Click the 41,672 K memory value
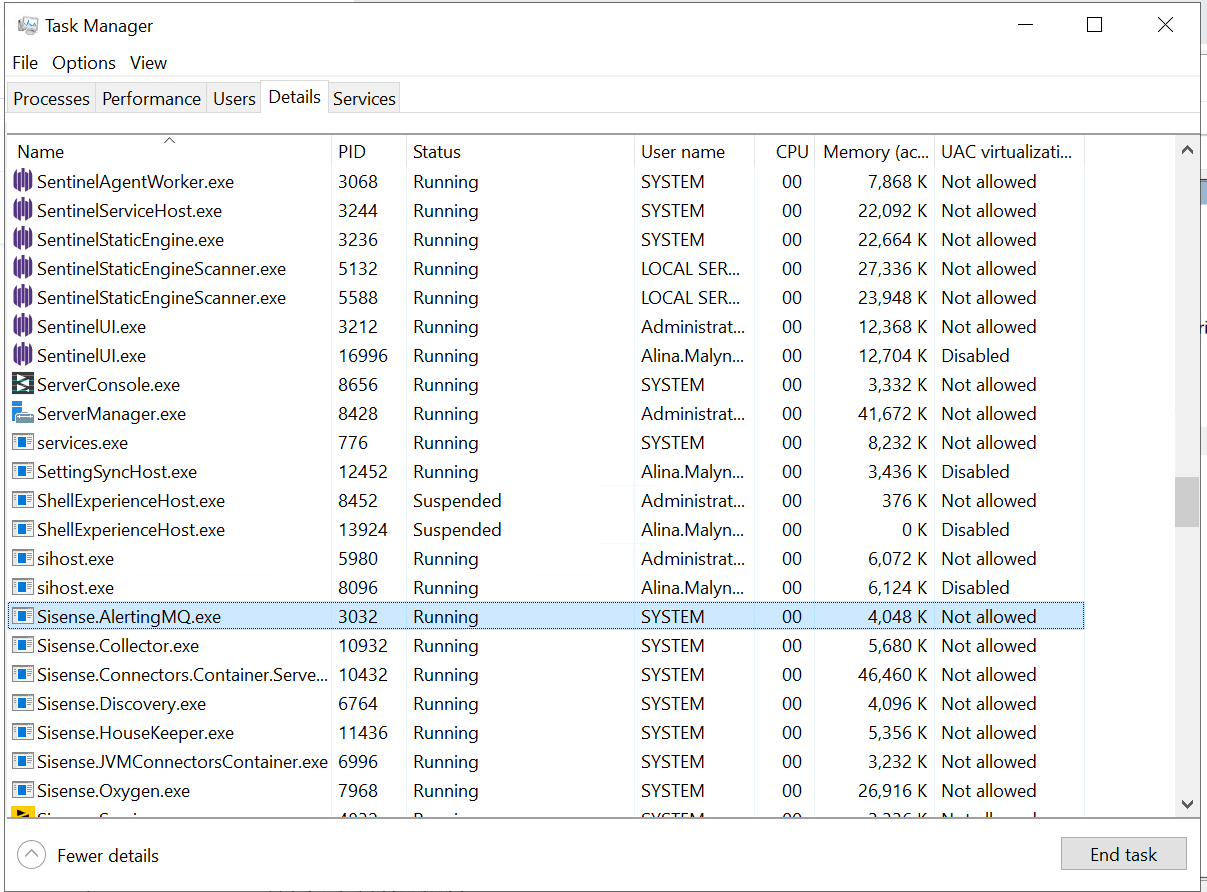 [x=892, y=414]
